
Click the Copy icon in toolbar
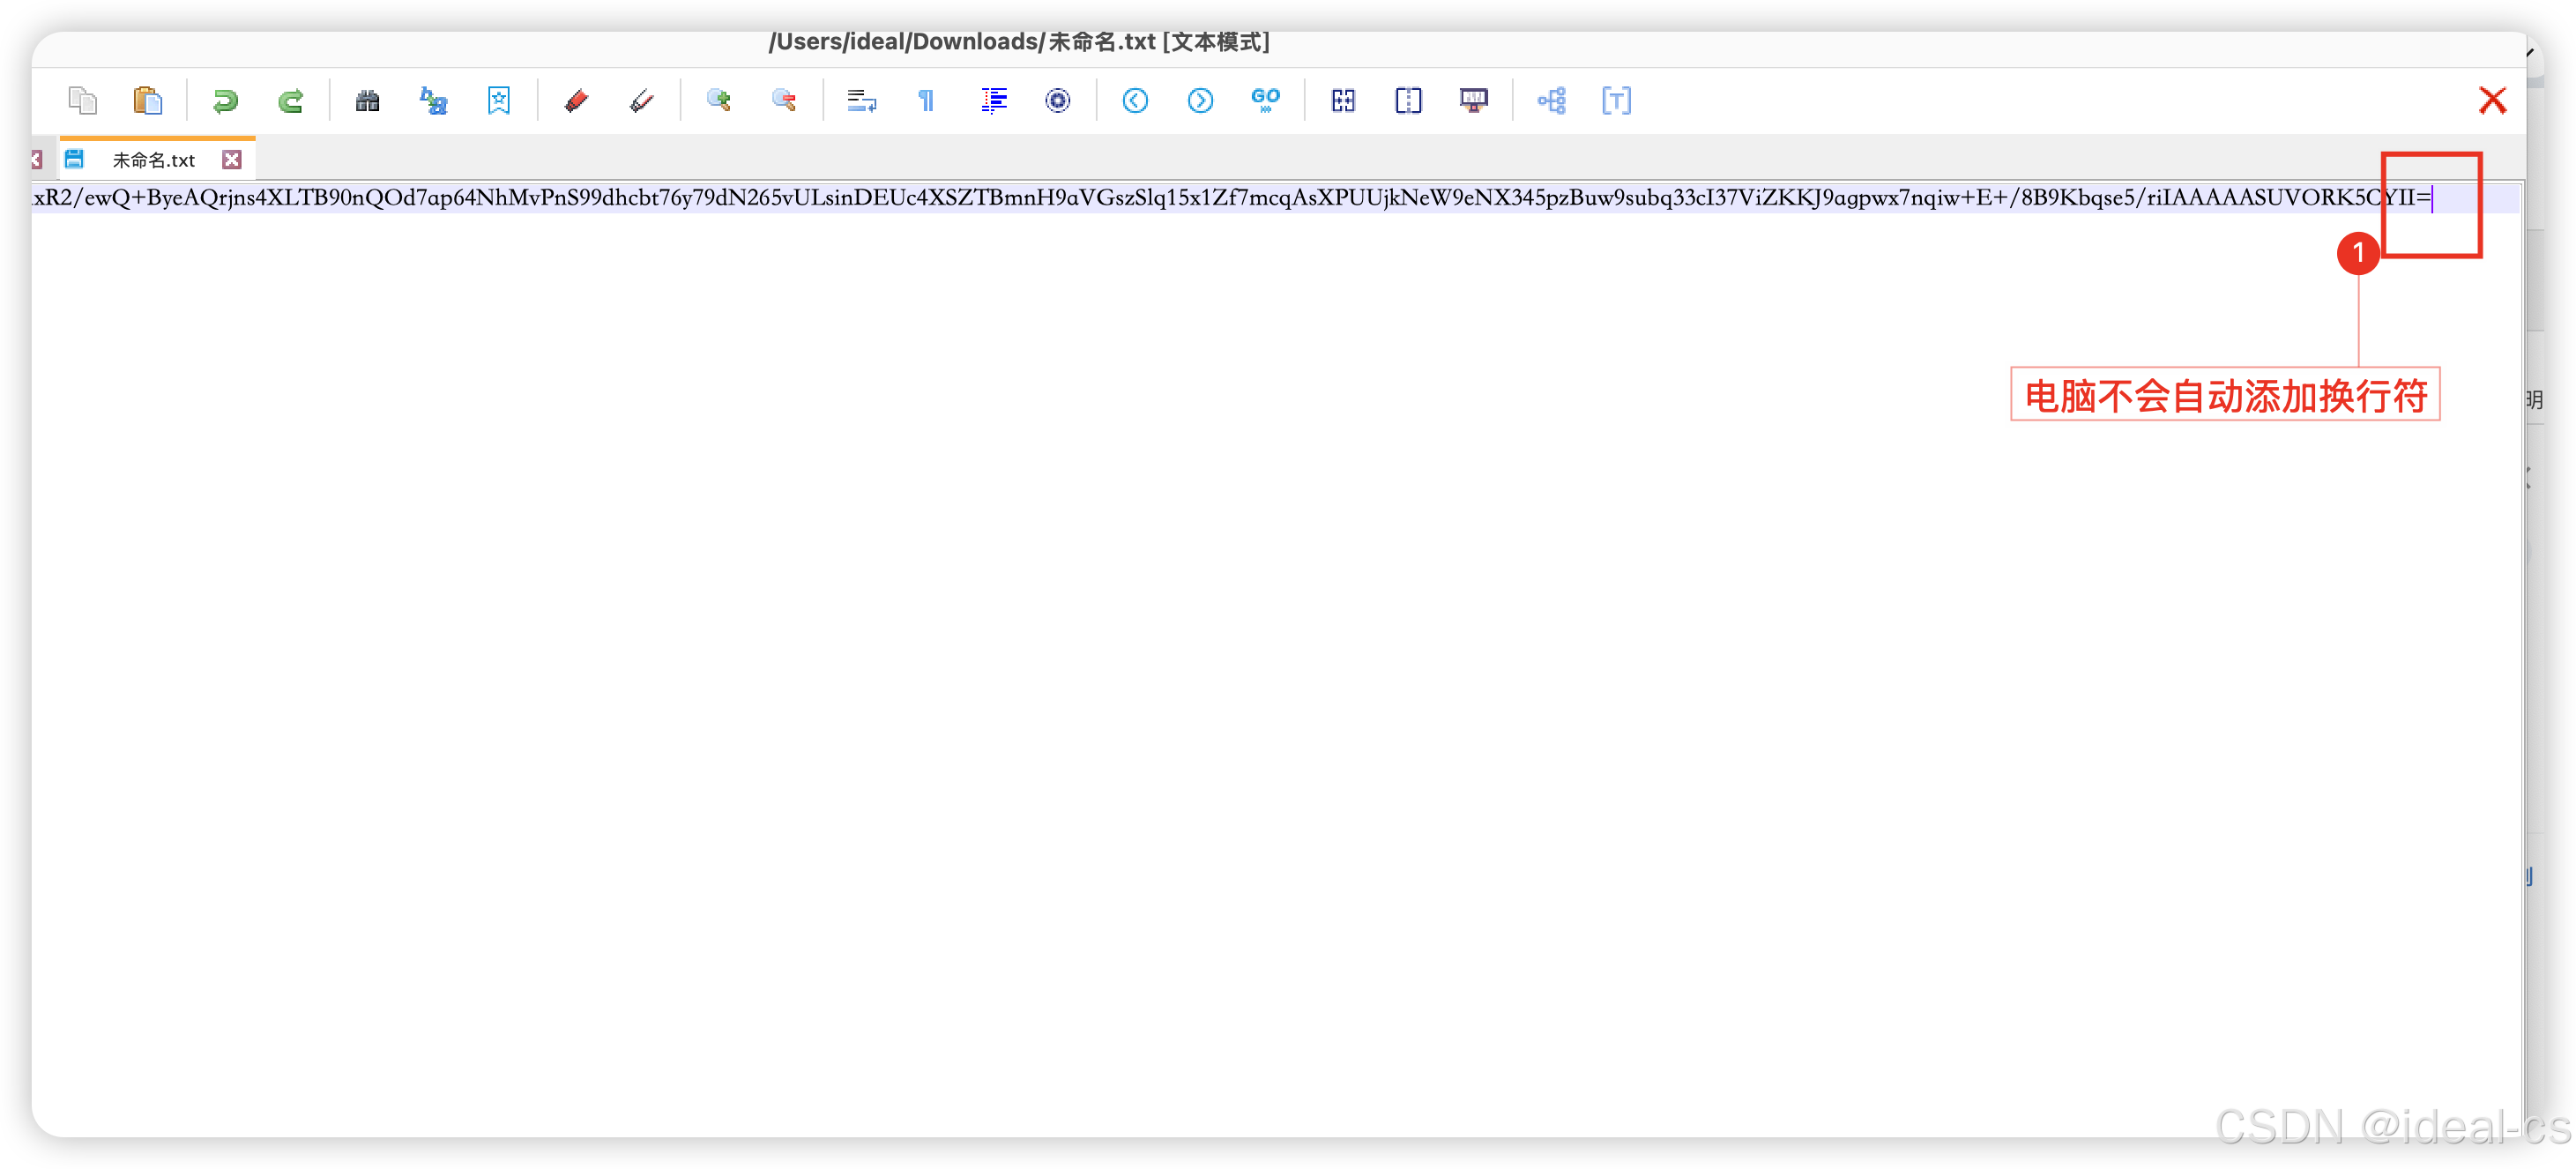click(x=82, y=101)
